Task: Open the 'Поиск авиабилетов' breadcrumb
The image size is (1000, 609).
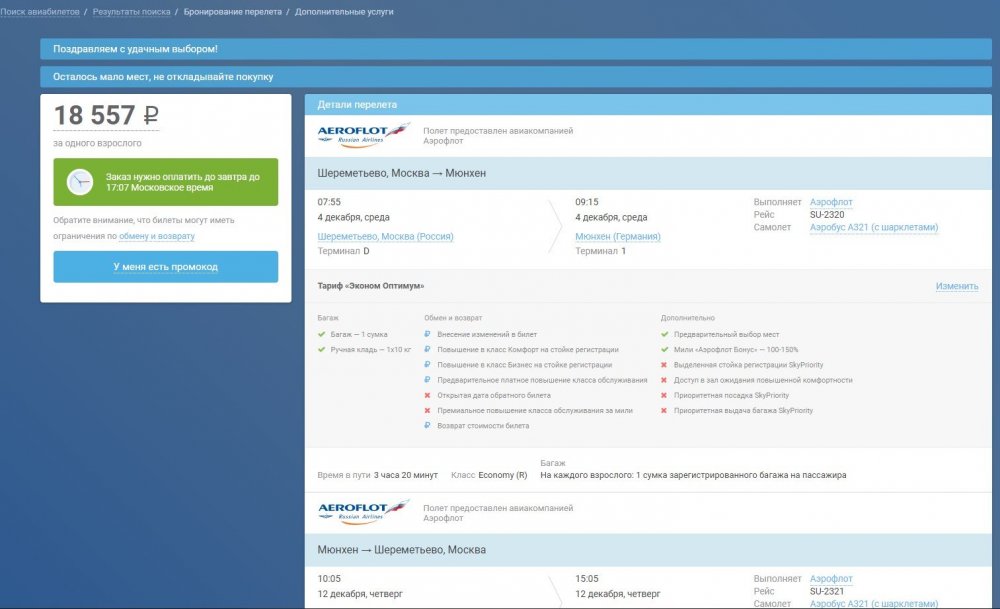Action: pos(40,11)
